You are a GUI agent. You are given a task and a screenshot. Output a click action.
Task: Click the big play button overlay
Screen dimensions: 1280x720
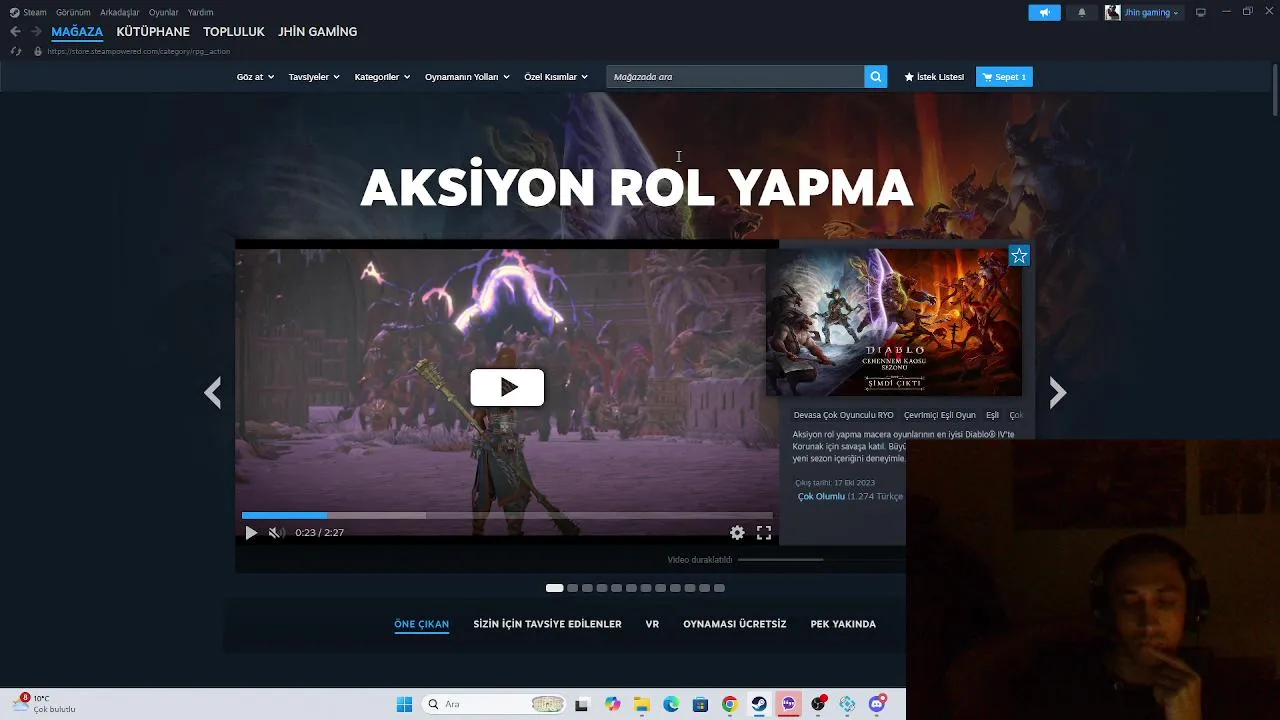pos(507,387)
